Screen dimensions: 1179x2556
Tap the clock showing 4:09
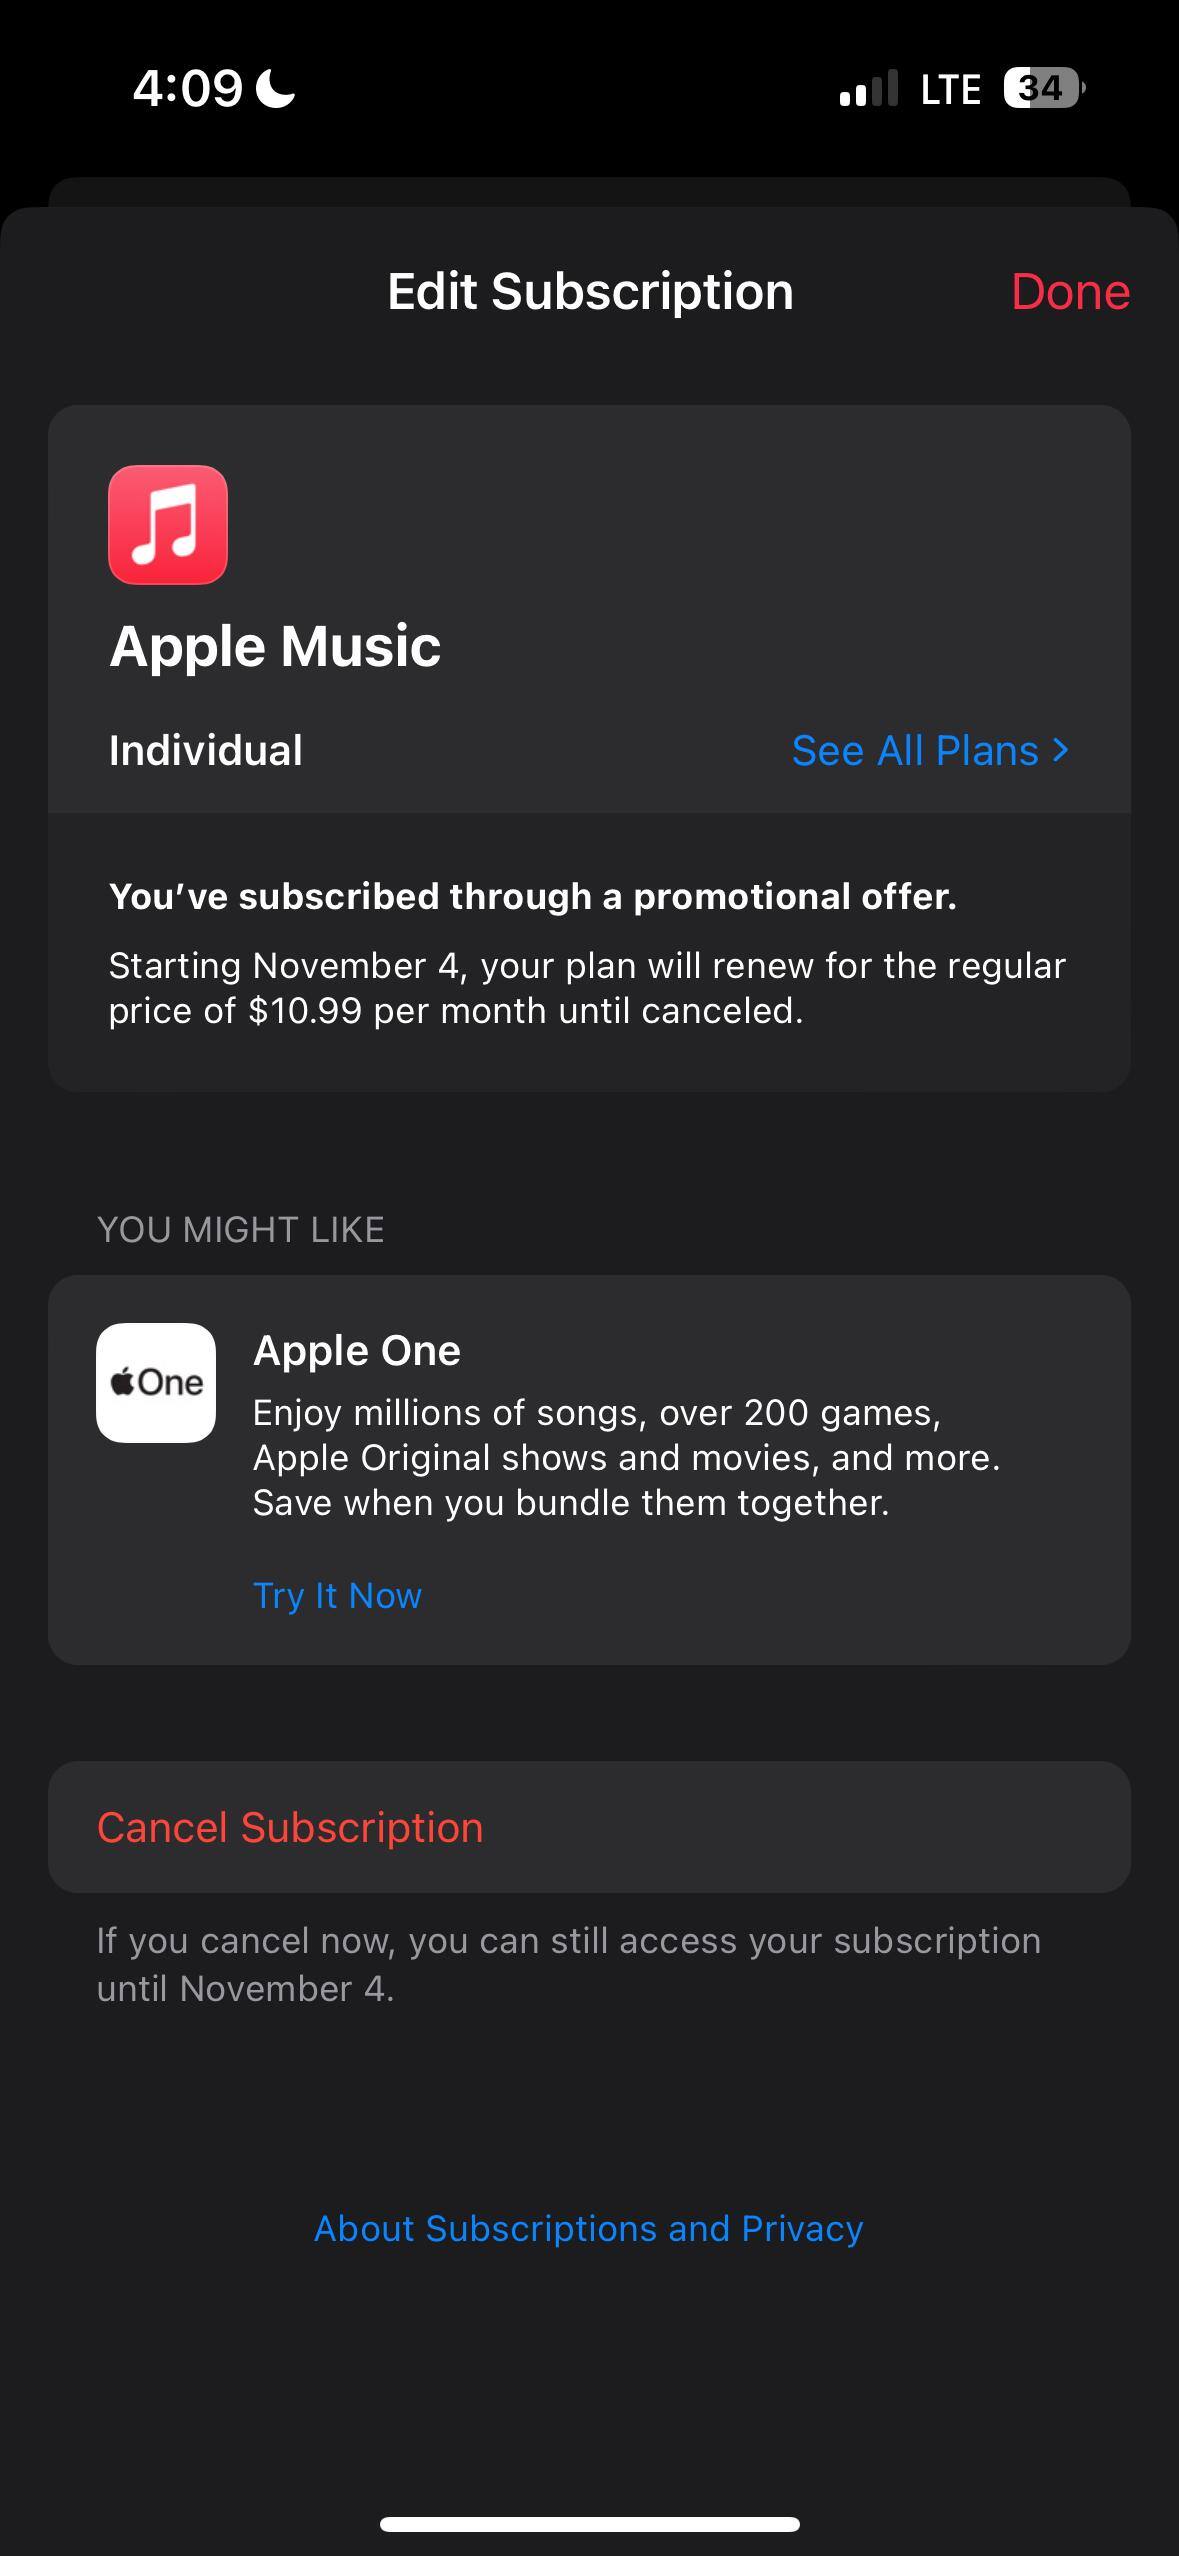click(188, 90)
